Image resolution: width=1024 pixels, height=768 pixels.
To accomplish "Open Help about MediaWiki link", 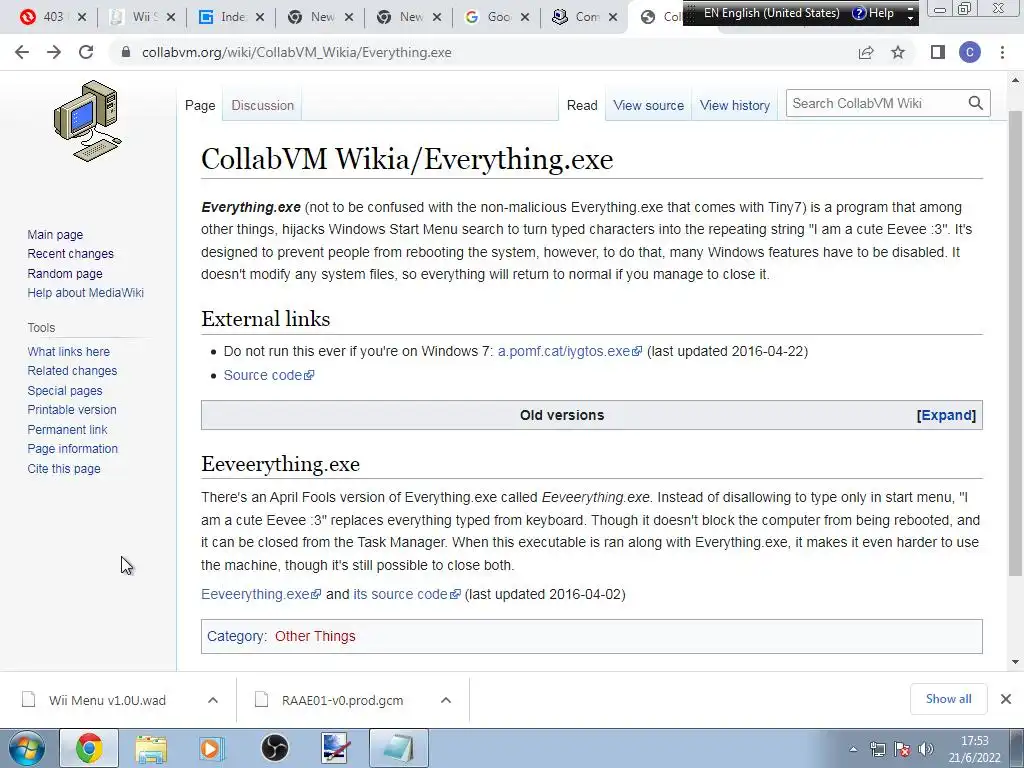I will point(86,293).
